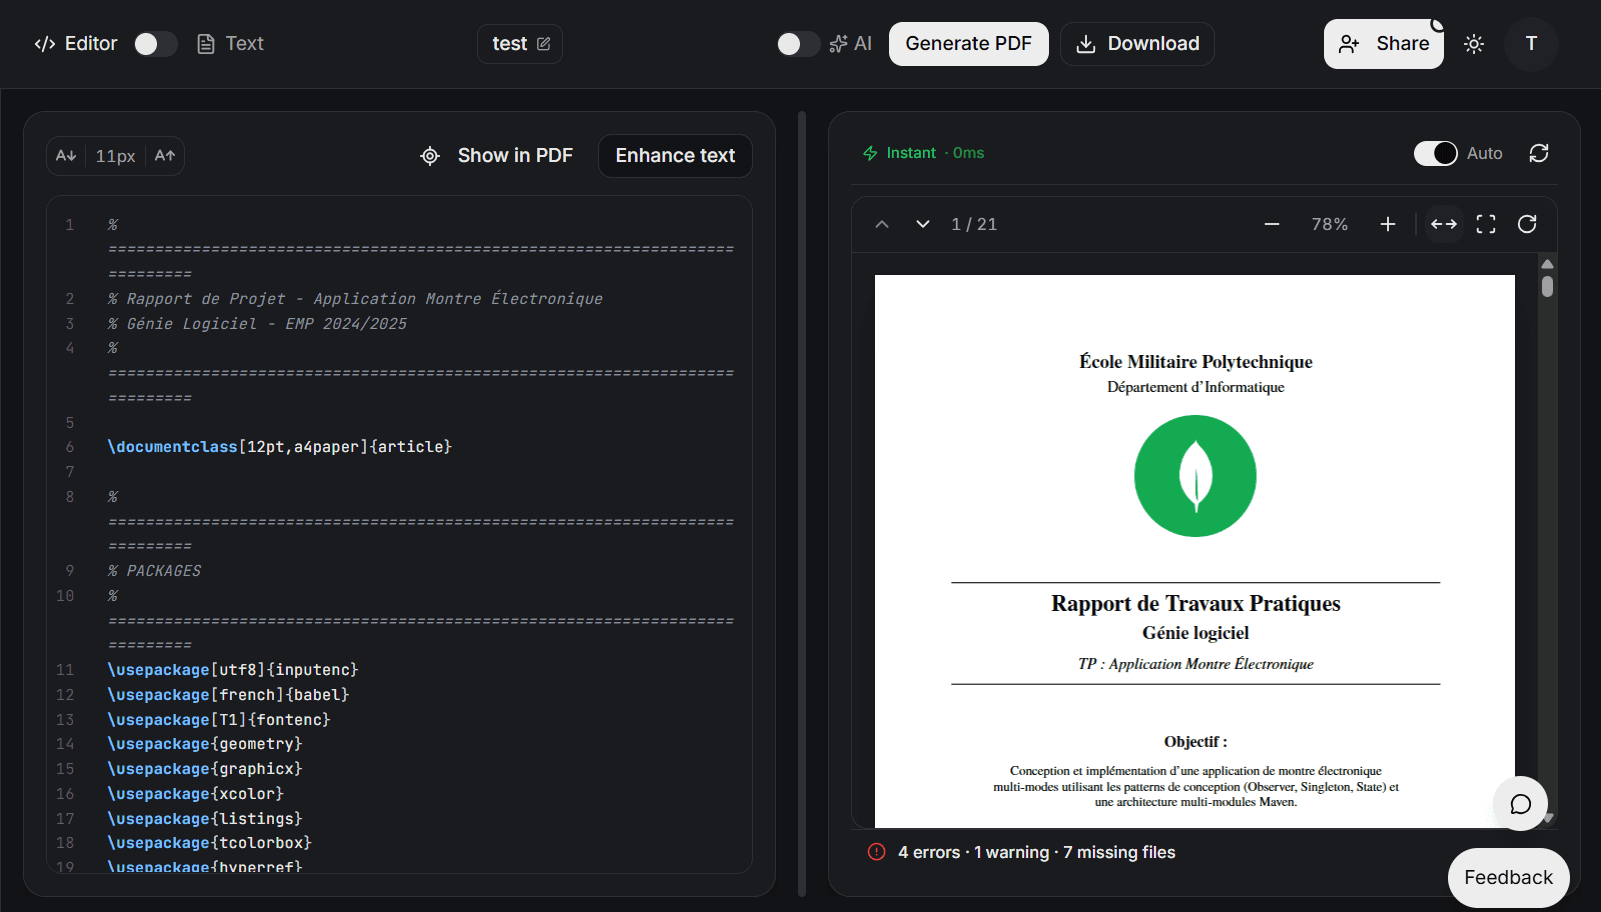This screenshot has height=912, width=1601.
Task: Click the documentclass line in editor
Action: (x=280, y=447)
